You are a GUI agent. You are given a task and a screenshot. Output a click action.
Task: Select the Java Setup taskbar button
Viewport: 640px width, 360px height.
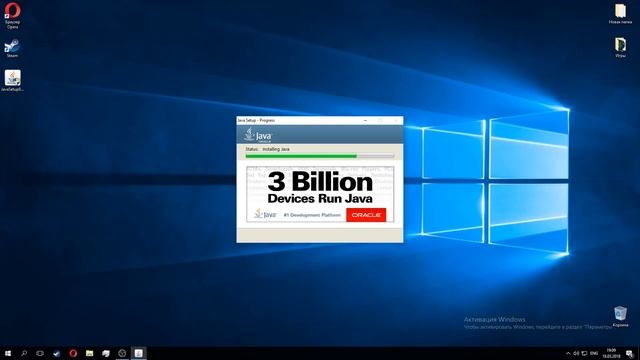click(x=138, y=353)
